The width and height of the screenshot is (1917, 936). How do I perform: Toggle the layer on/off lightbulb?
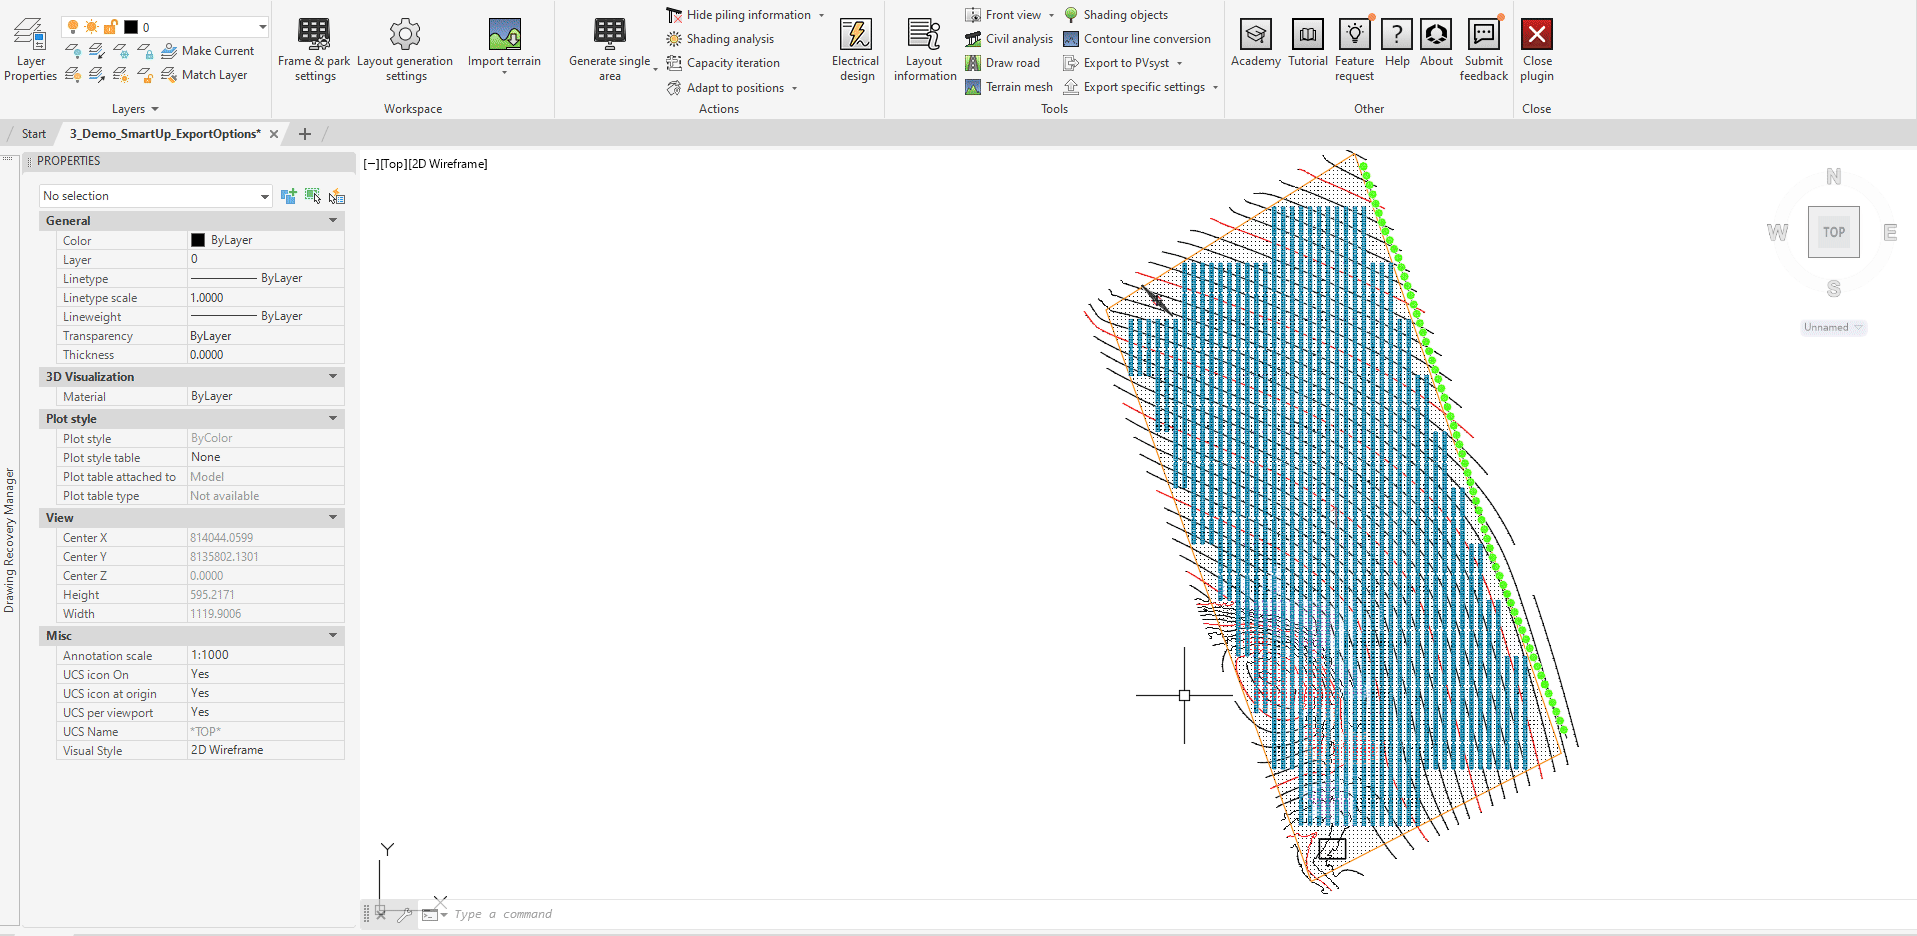(x=73, y=27)
